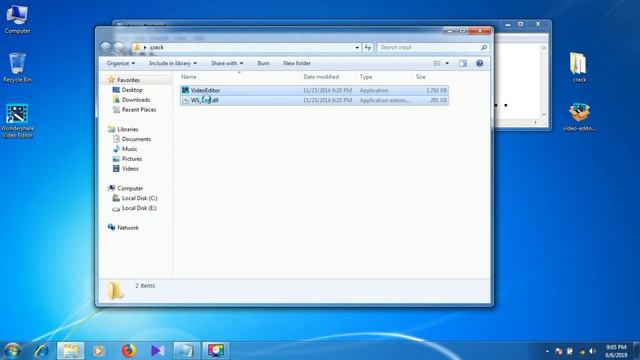The image size is (640, 360).
Task: Open Local Disk (E:) drive
Action: tap(139, 208)
